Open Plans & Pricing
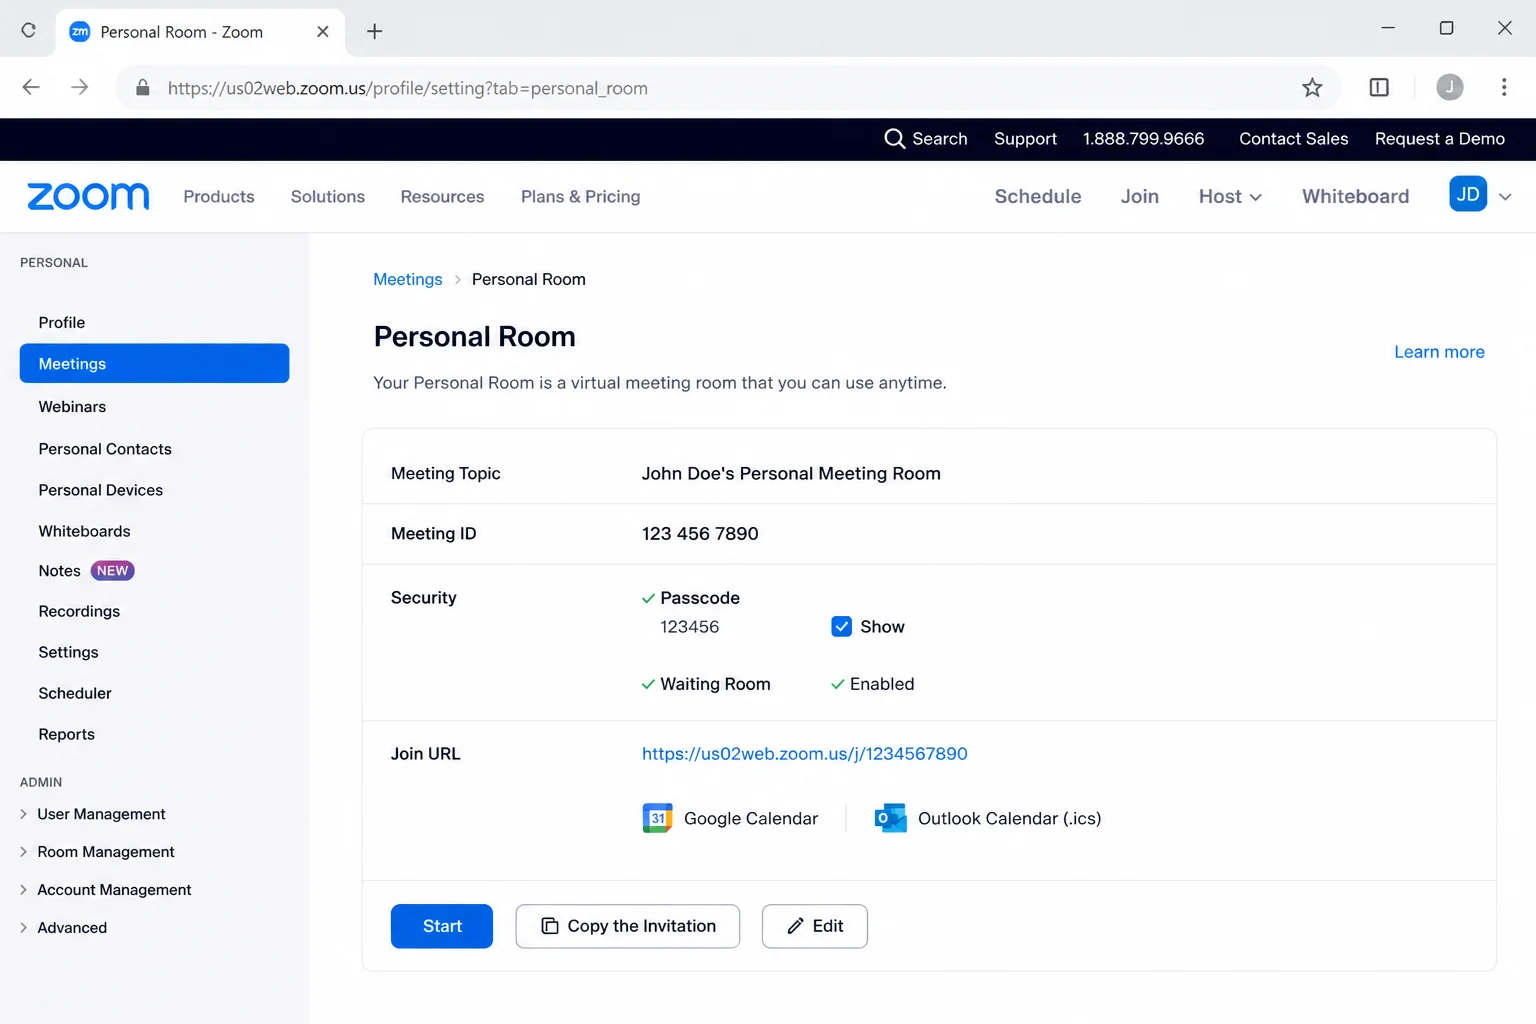The image size is (1536, 1024). pyautogui.click(x=580, y=197)
